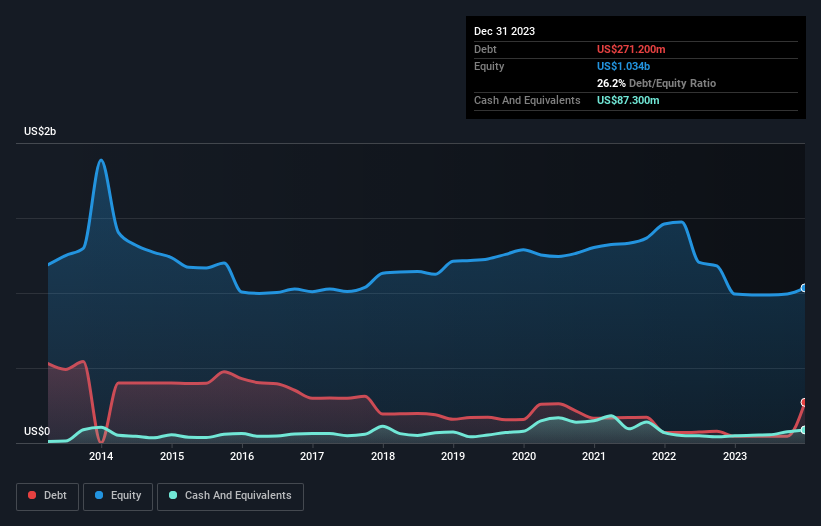
Task: Select the 2018 x-axis label
Action: click(383, 456)
